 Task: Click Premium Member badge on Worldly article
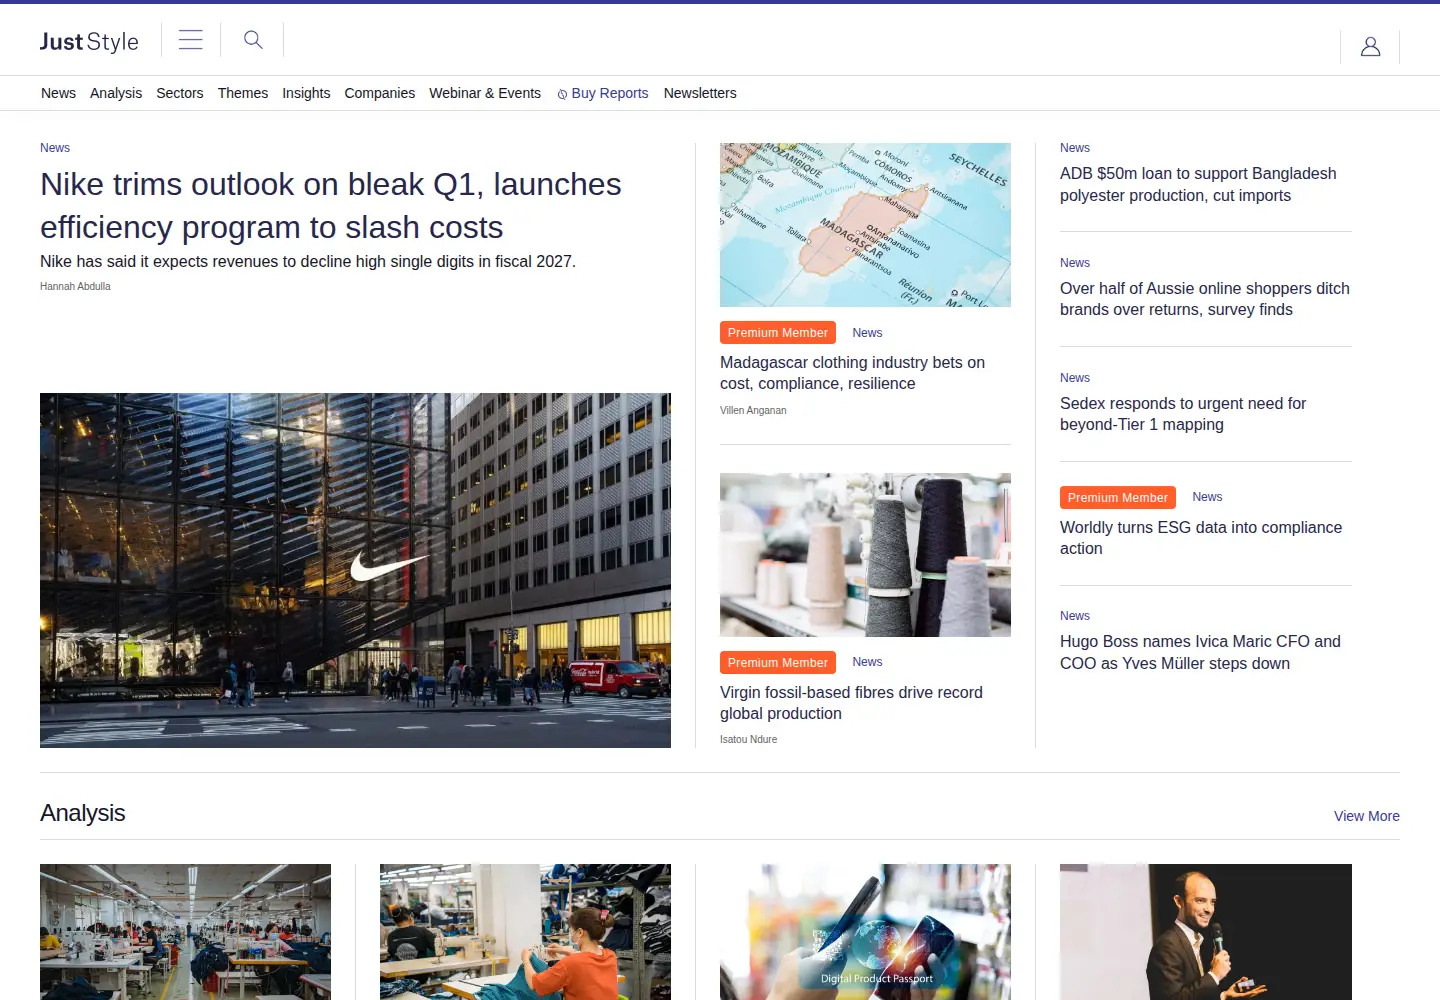point(1118,498)
